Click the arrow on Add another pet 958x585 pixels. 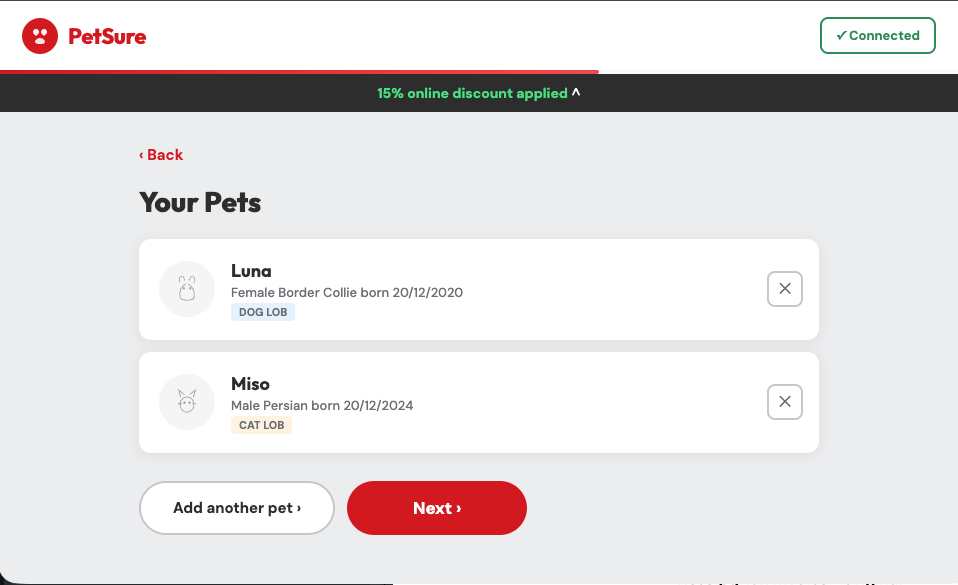(x=296, y=508)
